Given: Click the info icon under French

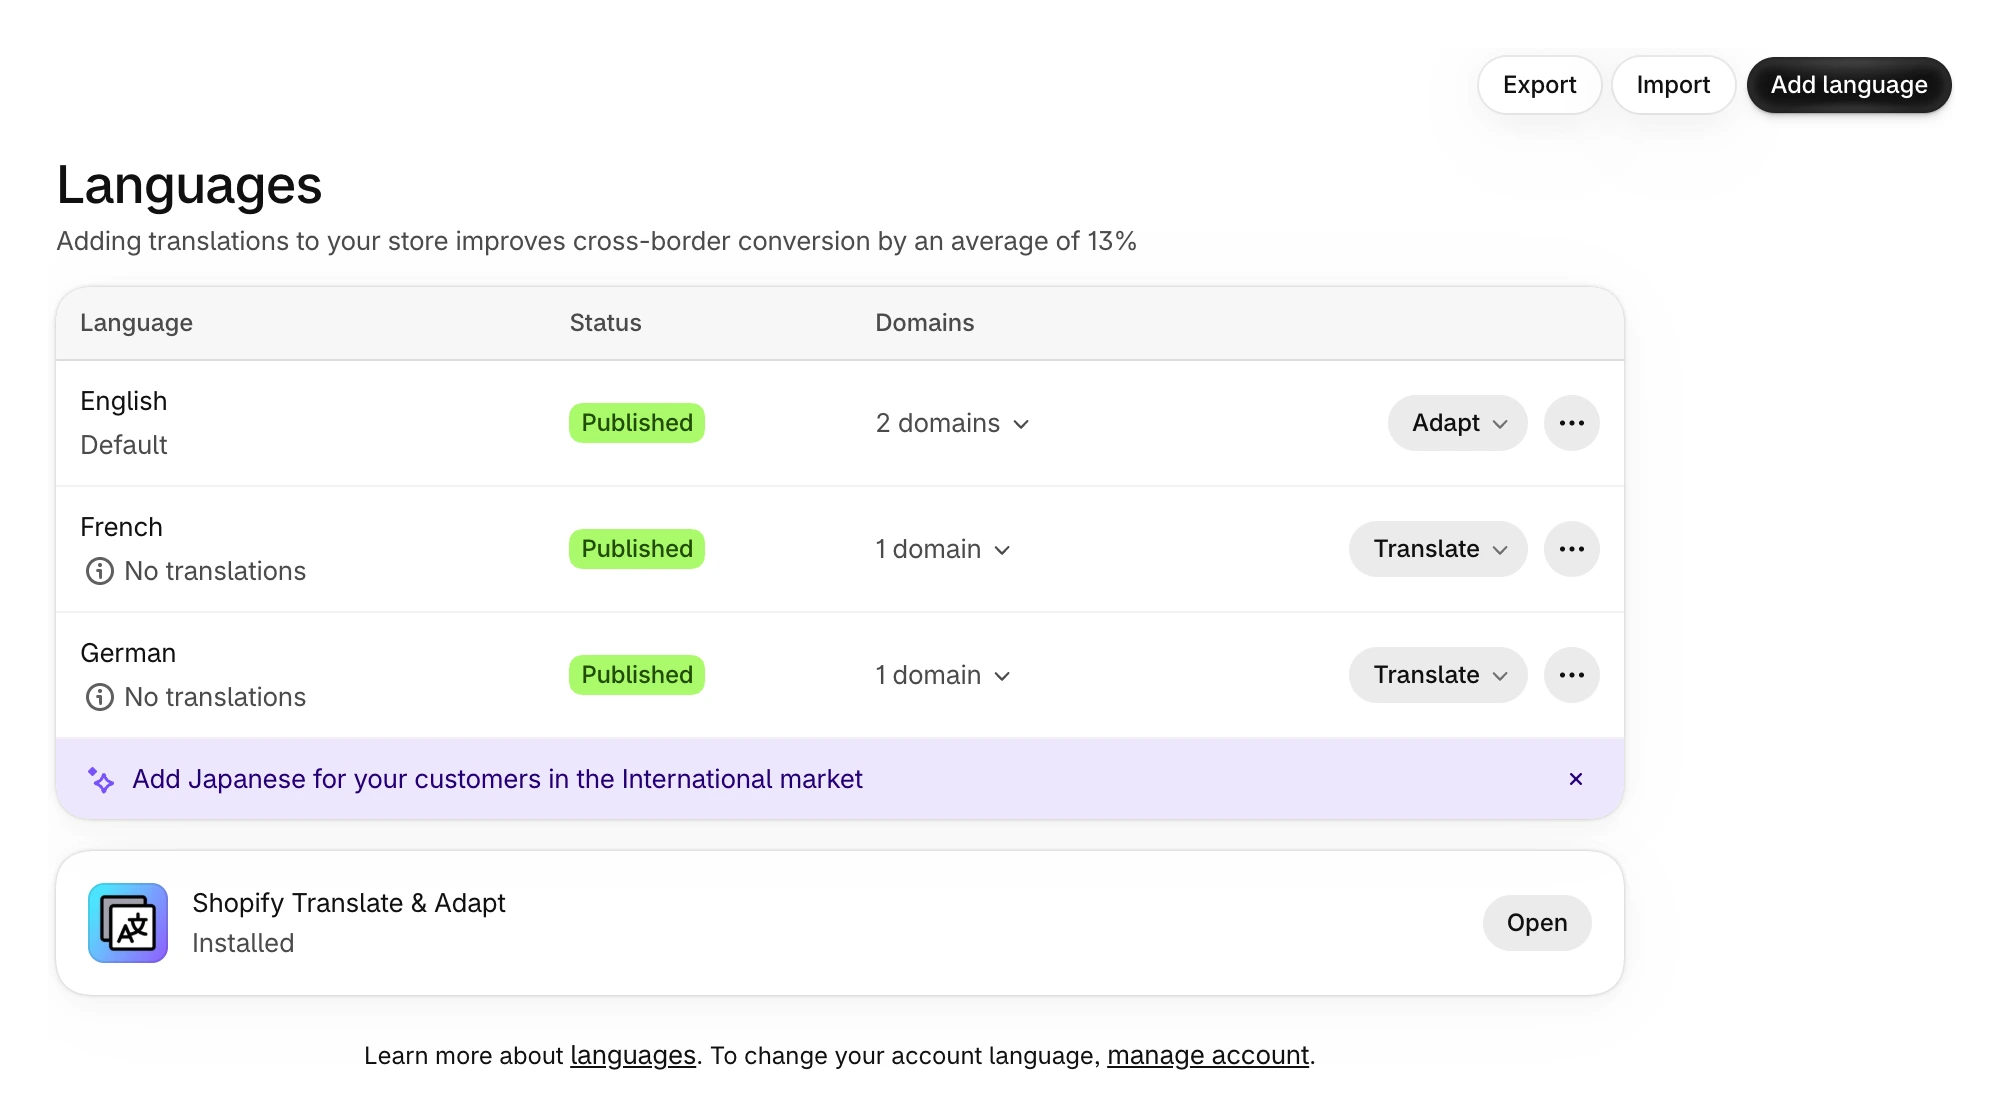Looking at the screenshot, I should pos(99,571).
